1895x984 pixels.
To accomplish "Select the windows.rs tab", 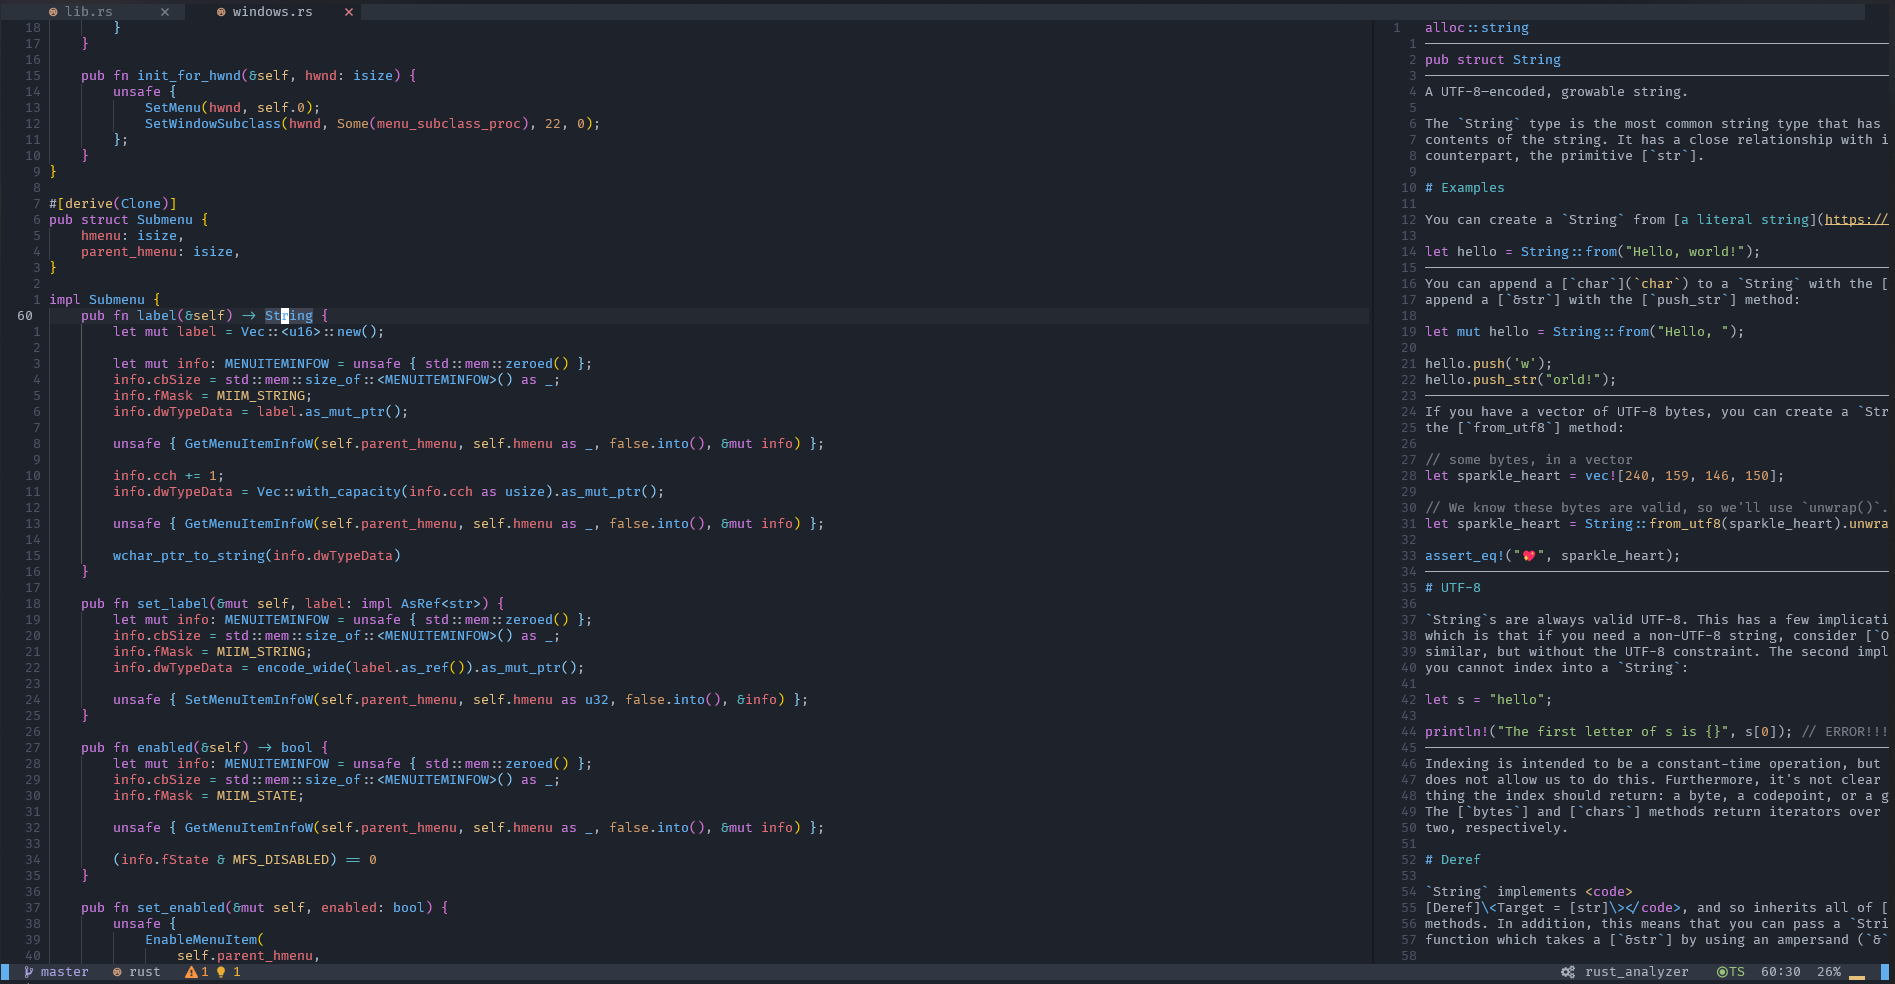I will [x=272, y=12].
